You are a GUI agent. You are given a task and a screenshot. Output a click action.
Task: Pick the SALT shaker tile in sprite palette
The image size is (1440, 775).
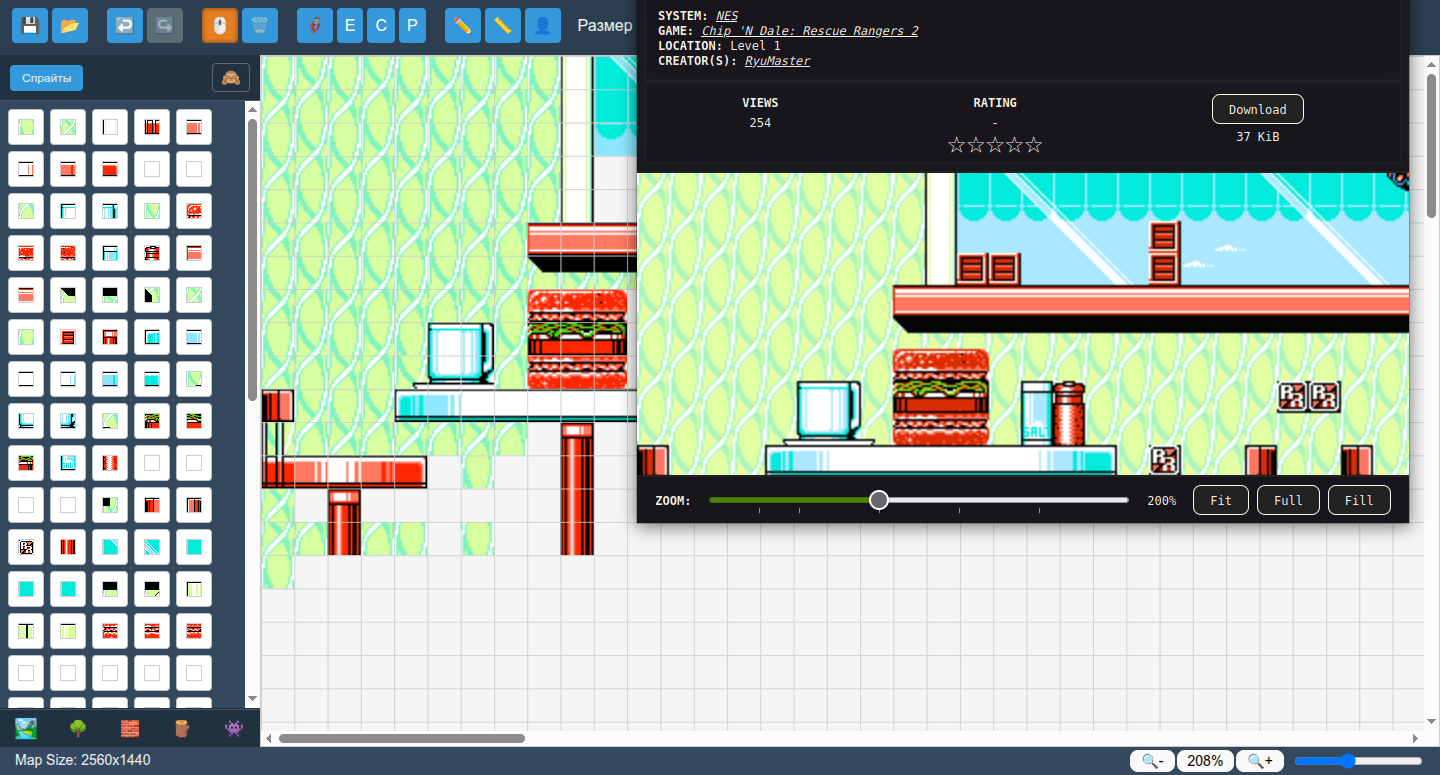pos(68,463)
